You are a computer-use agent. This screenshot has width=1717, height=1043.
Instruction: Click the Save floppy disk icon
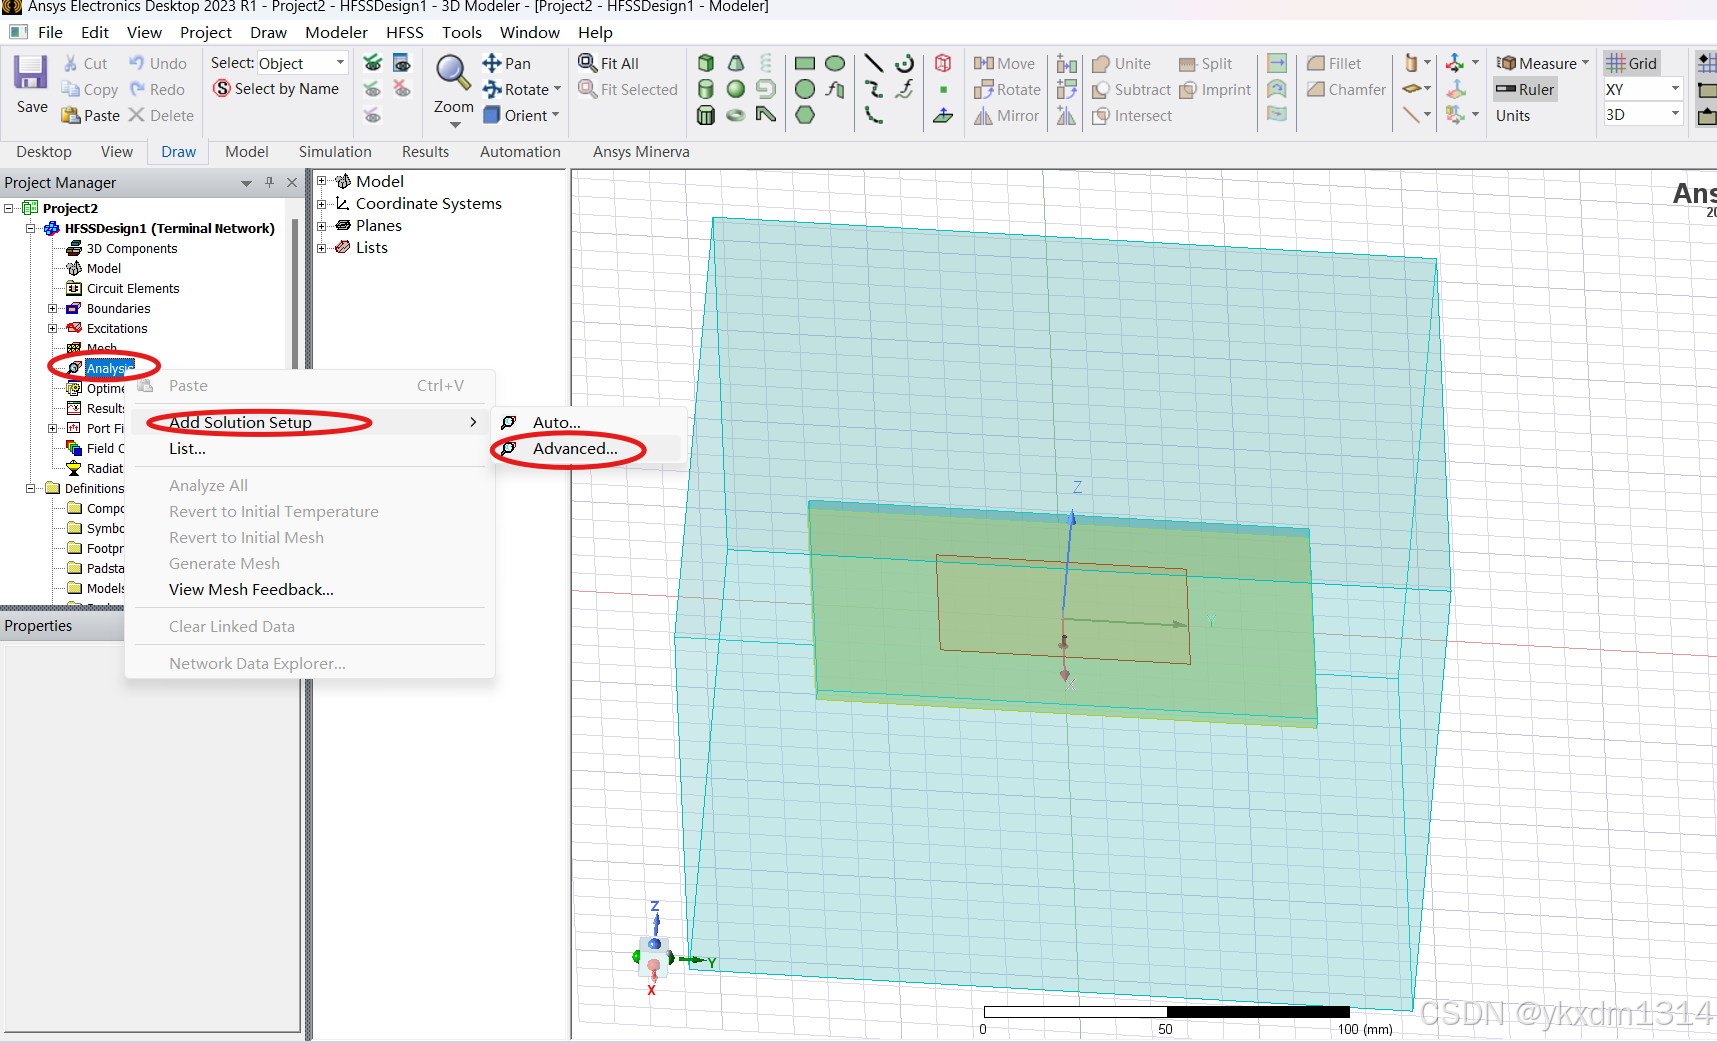tap(30, 74)
